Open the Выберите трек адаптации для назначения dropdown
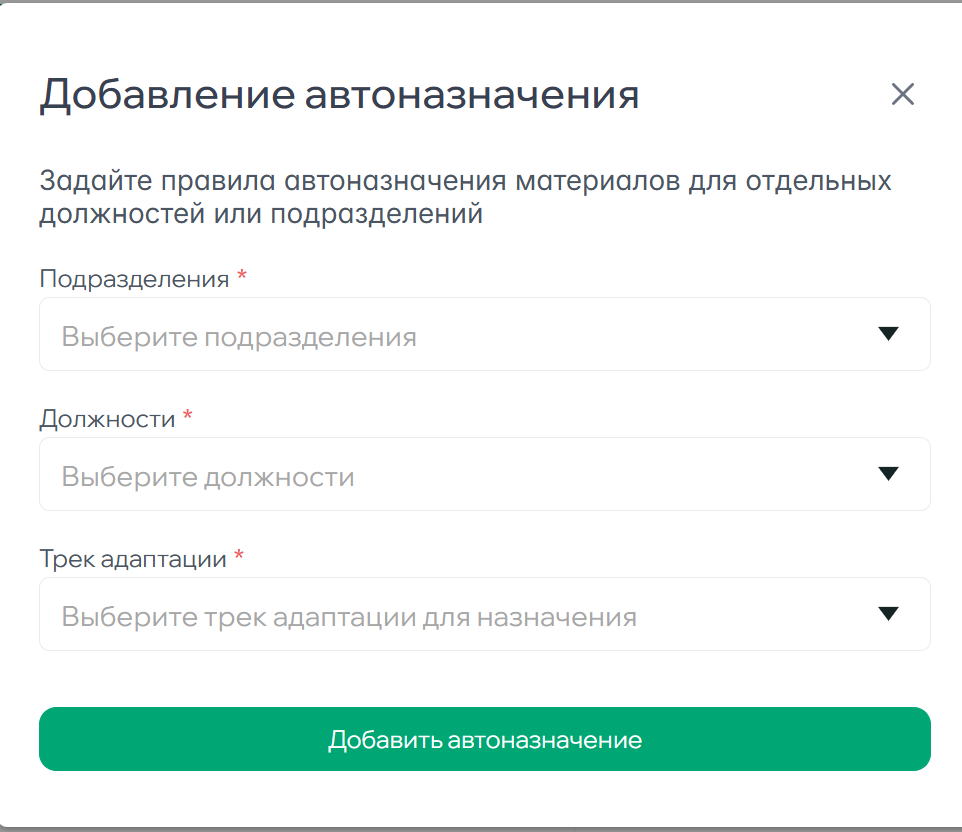 (450, 615)
